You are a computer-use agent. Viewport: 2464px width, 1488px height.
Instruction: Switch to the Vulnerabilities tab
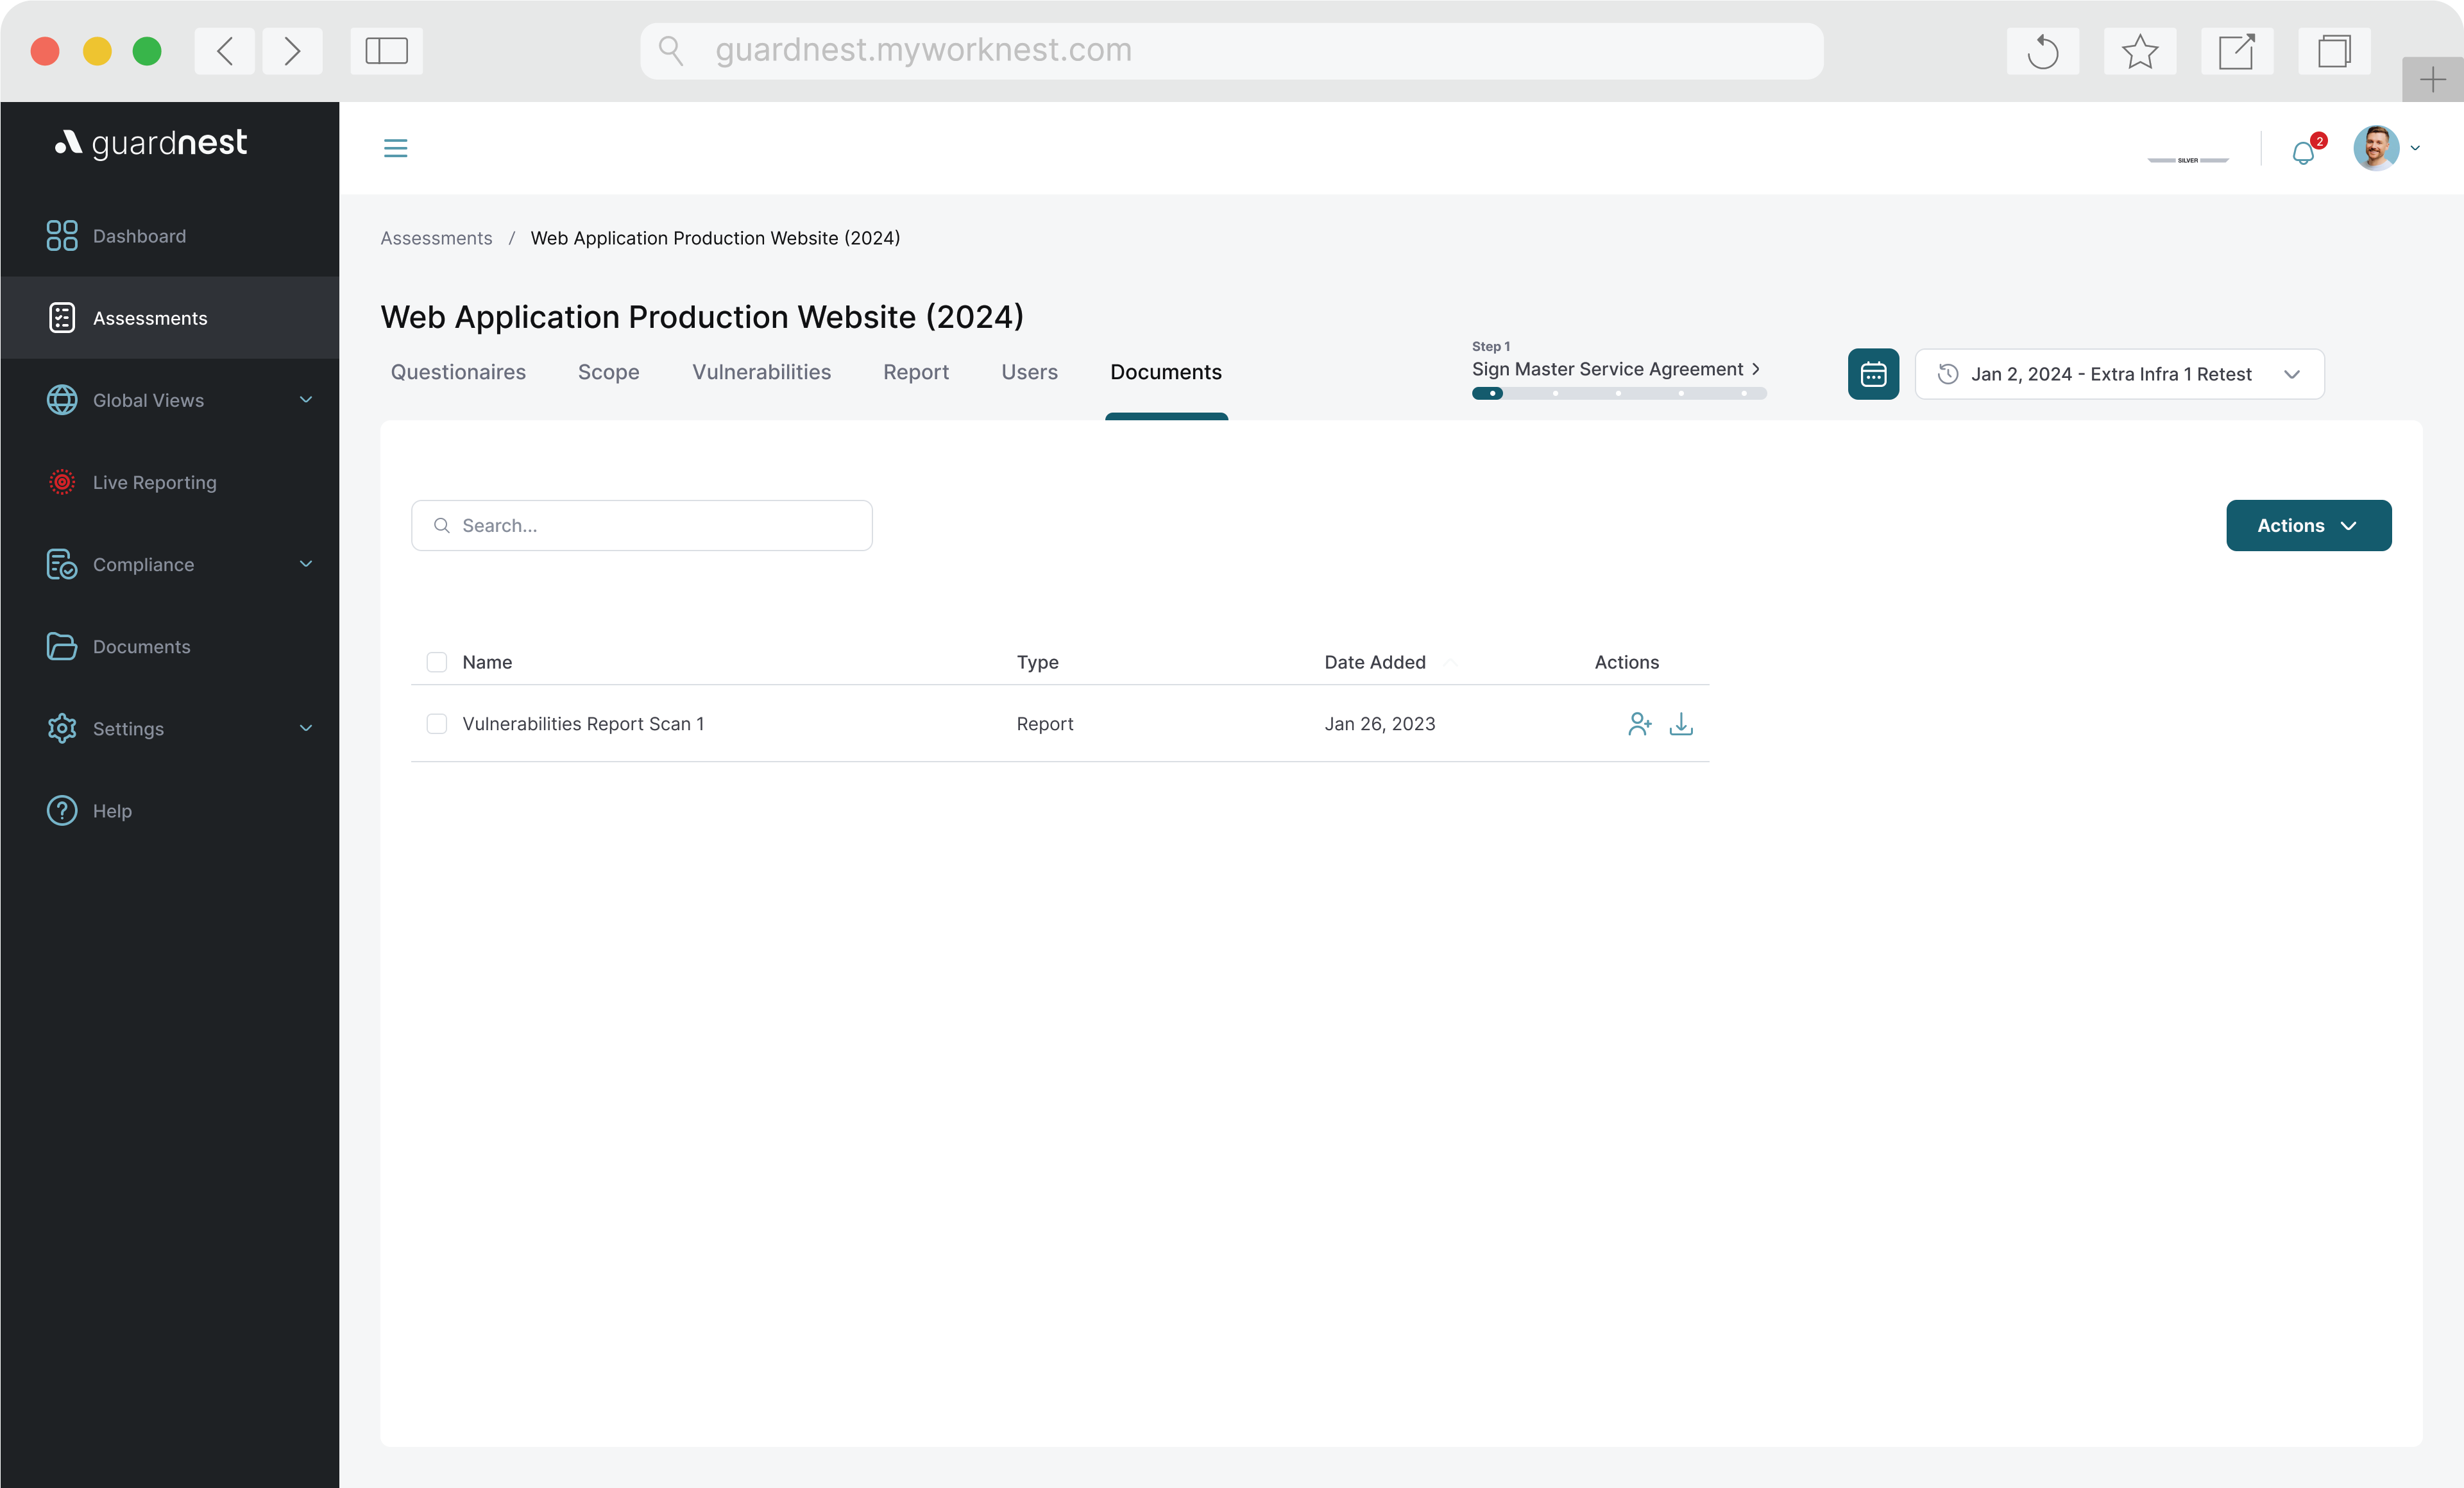pos(761,372)
